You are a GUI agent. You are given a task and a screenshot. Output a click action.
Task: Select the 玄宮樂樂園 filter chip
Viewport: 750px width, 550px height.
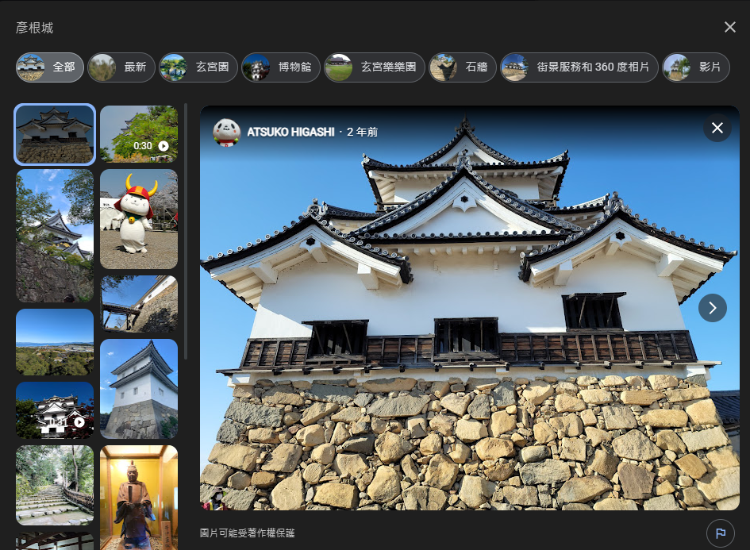click(374, 67)
